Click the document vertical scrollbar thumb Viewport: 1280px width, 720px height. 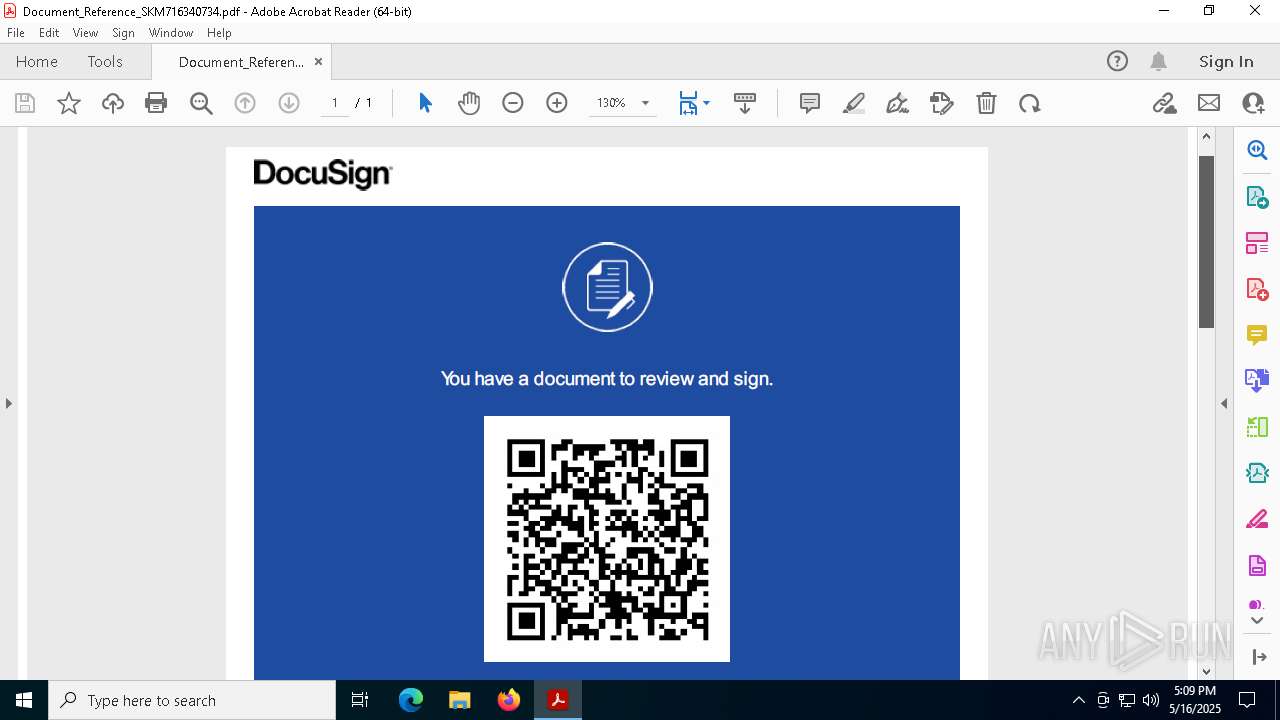[x=1206, y=242]
